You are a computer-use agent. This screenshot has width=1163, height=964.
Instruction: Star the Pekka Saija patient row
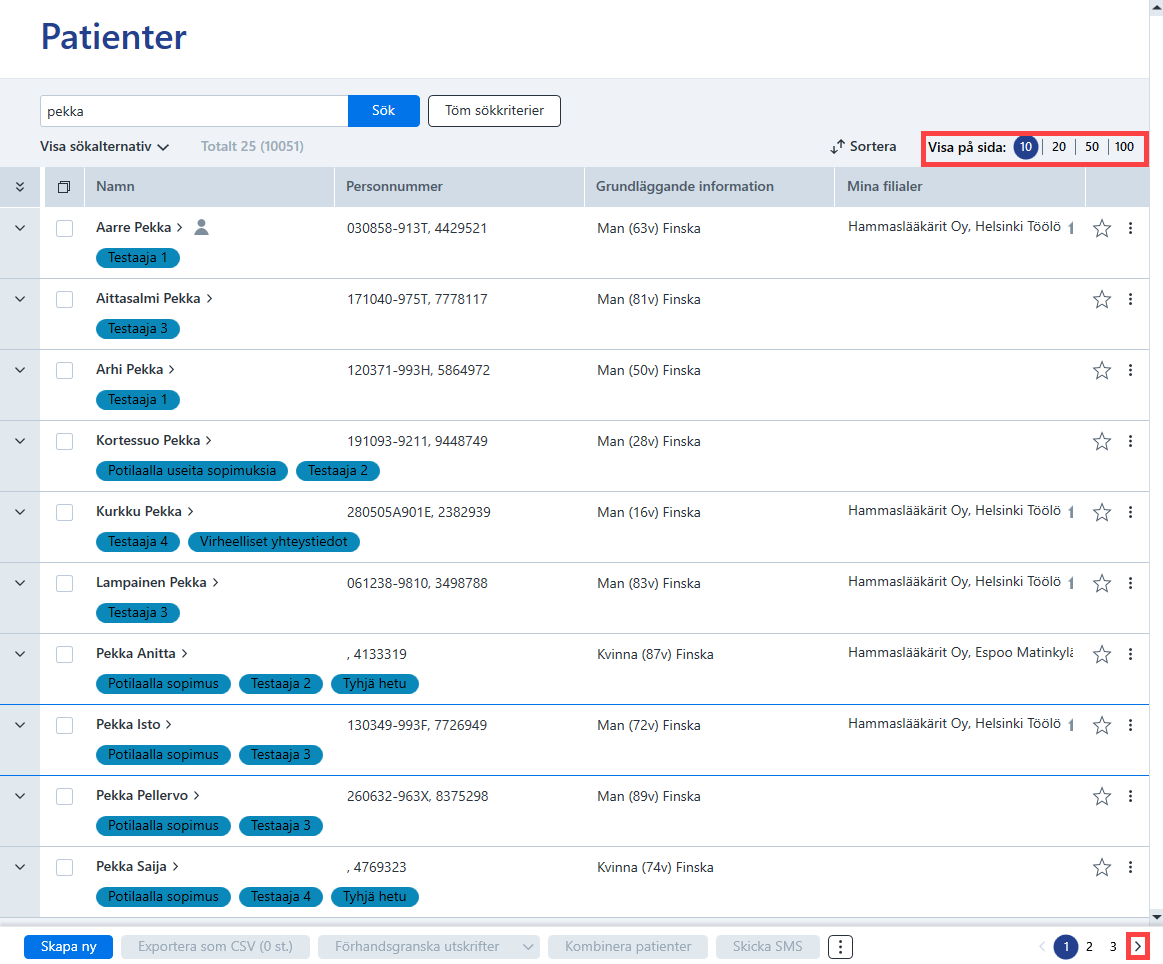coord(1101,867)
